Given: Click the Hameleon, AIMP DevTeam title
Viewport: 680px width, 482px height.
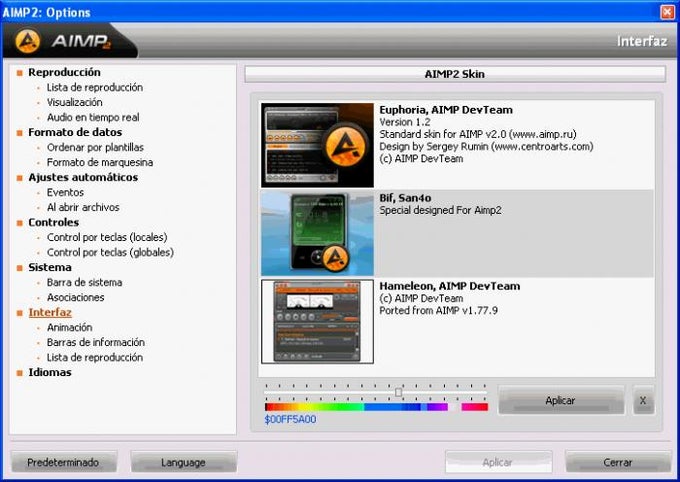Looking at the screenshot, I should [450, 286].
